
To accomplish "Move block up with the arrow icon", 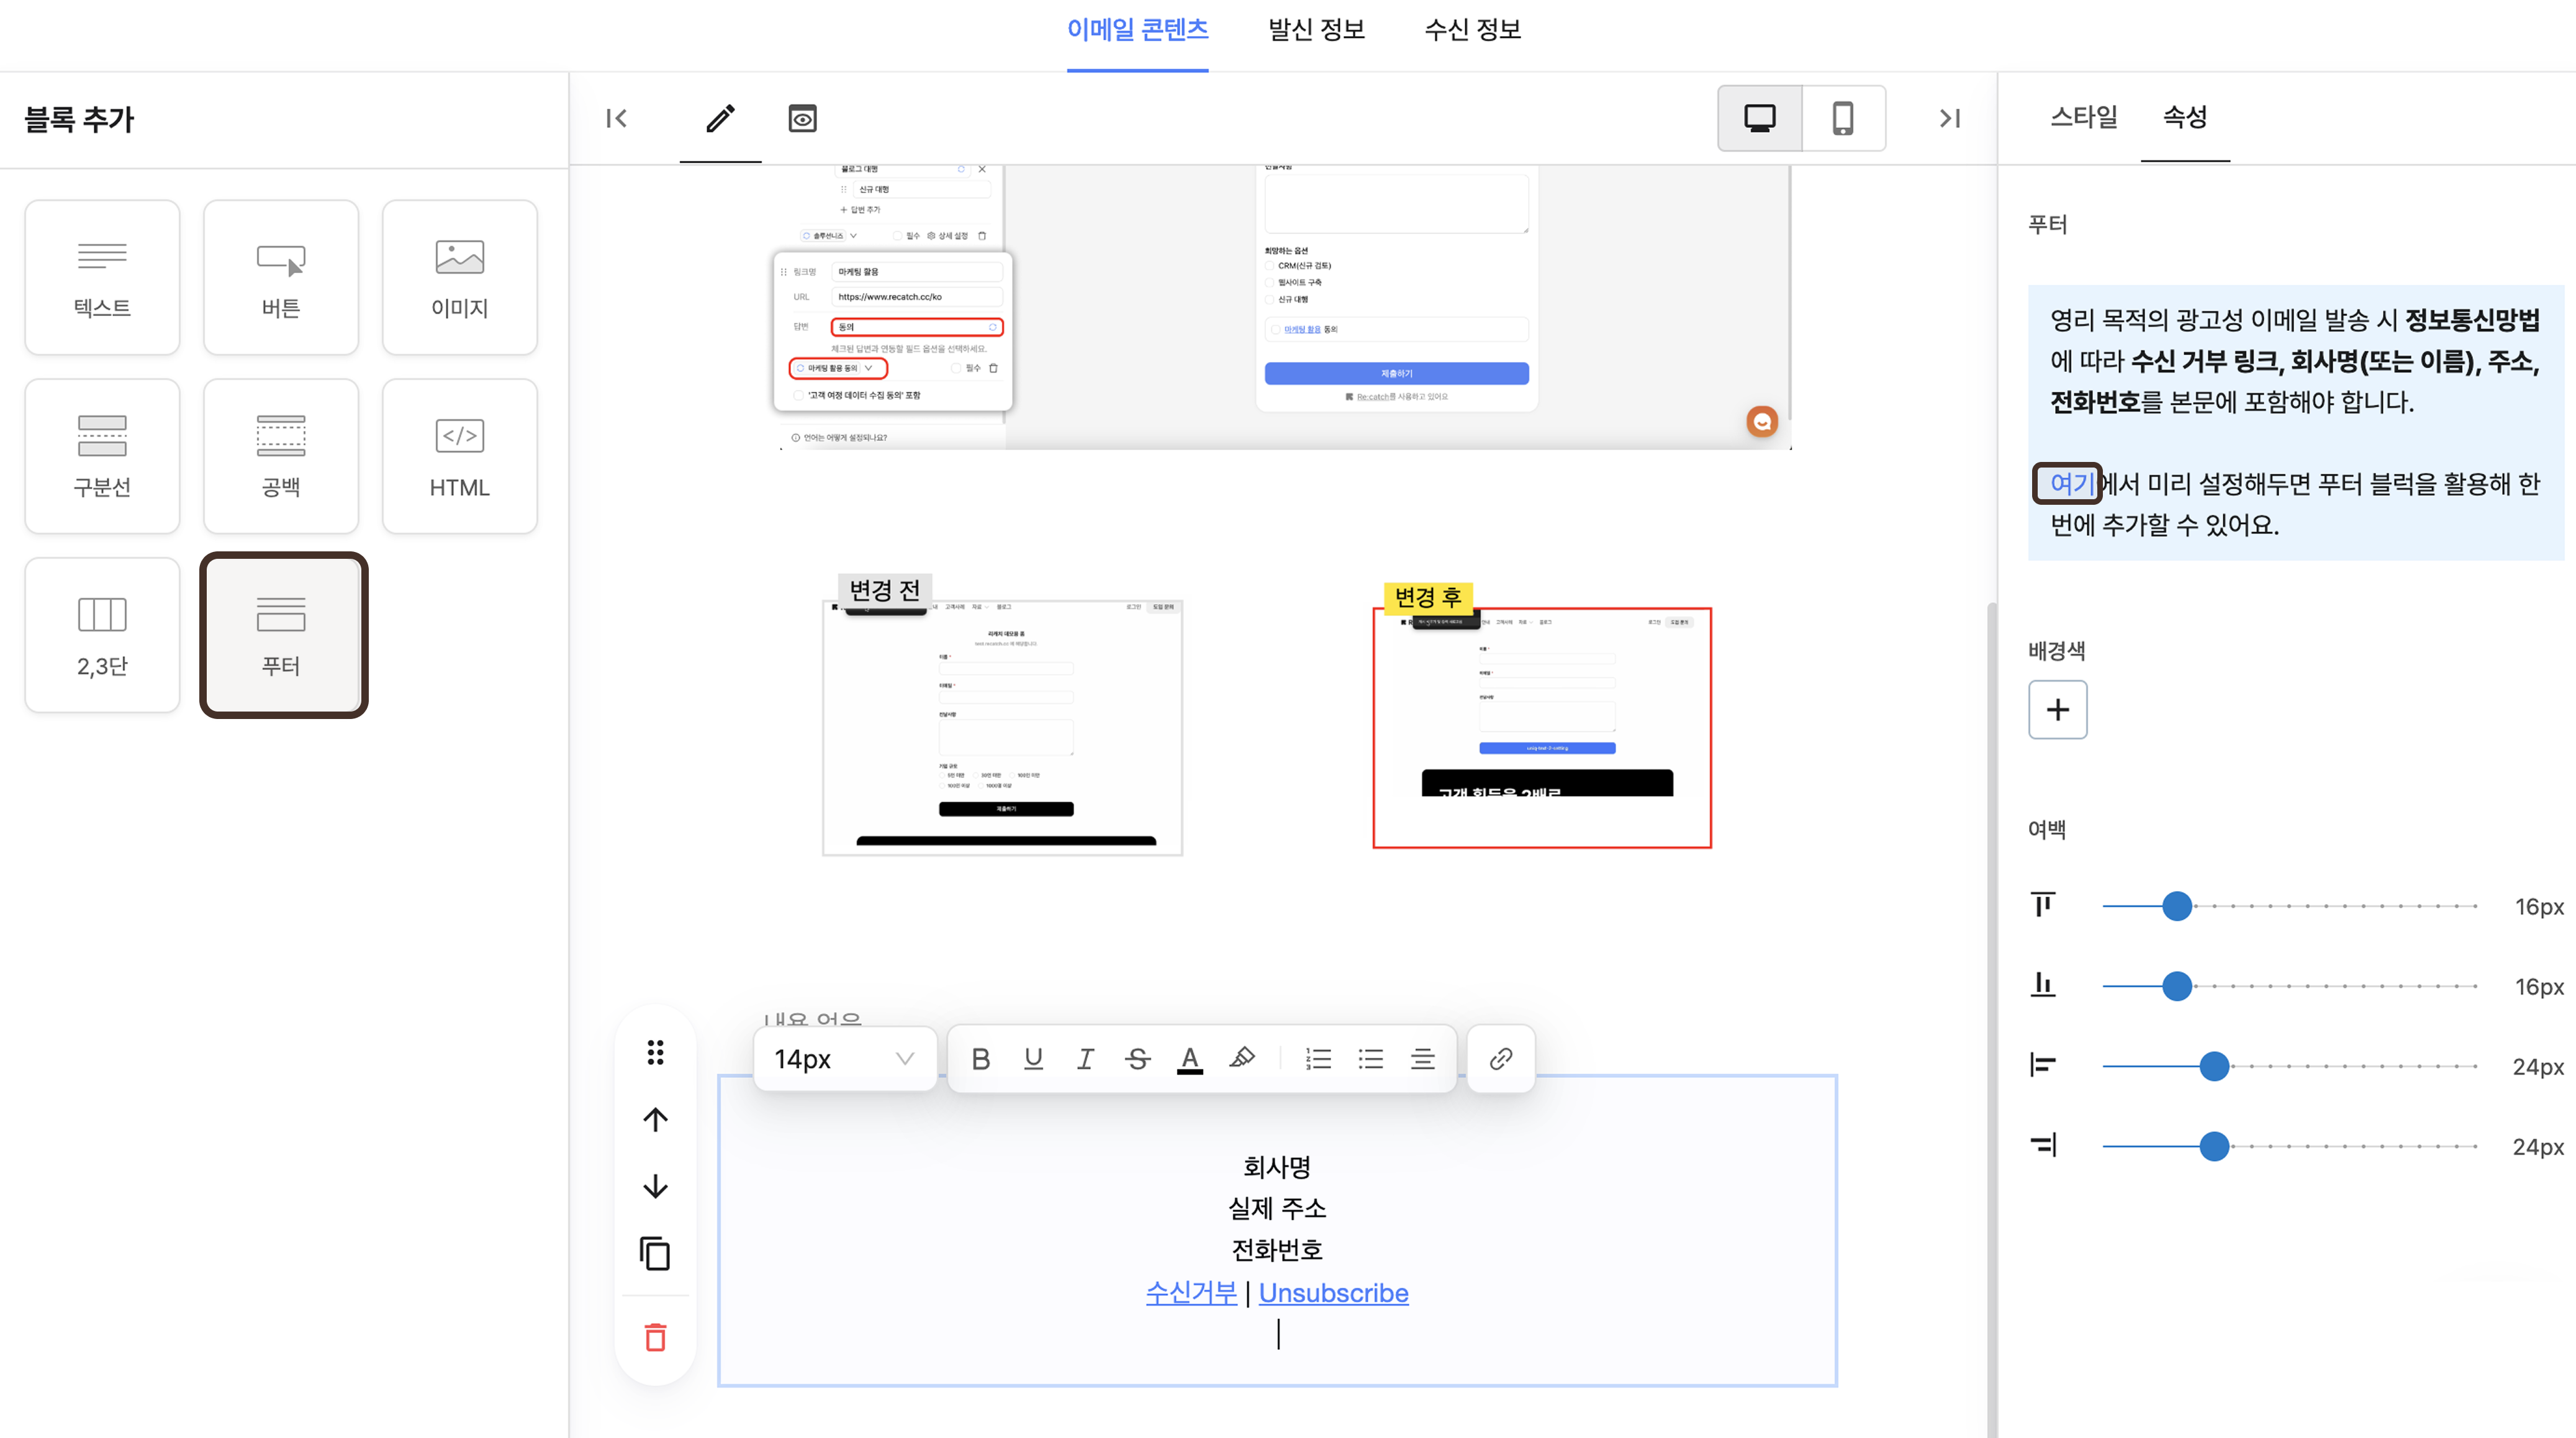I will [x=655, y=1119].
